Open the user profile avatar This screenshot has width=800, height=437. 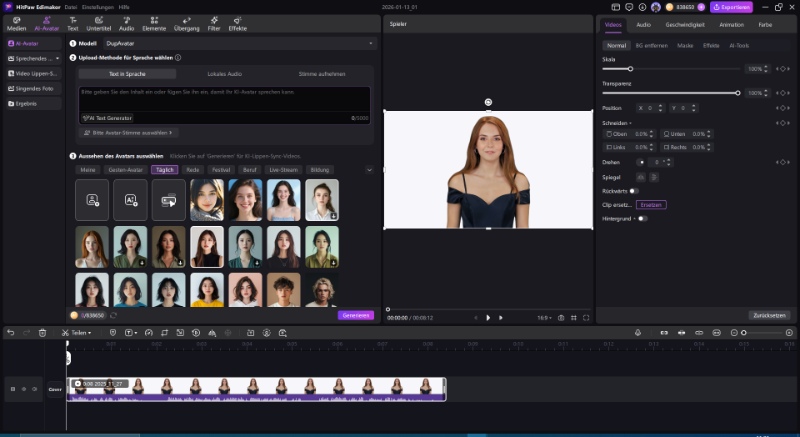click(656, 7)
